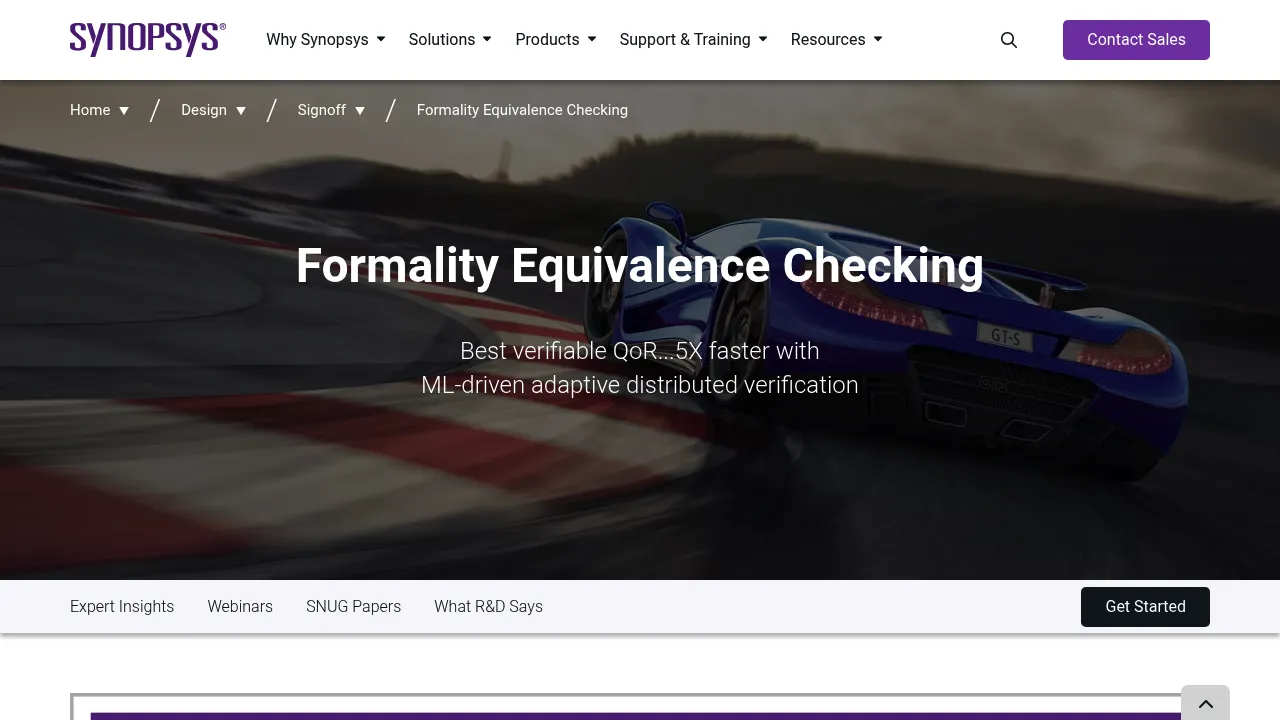Open the Solutions menu

(450, 39)
